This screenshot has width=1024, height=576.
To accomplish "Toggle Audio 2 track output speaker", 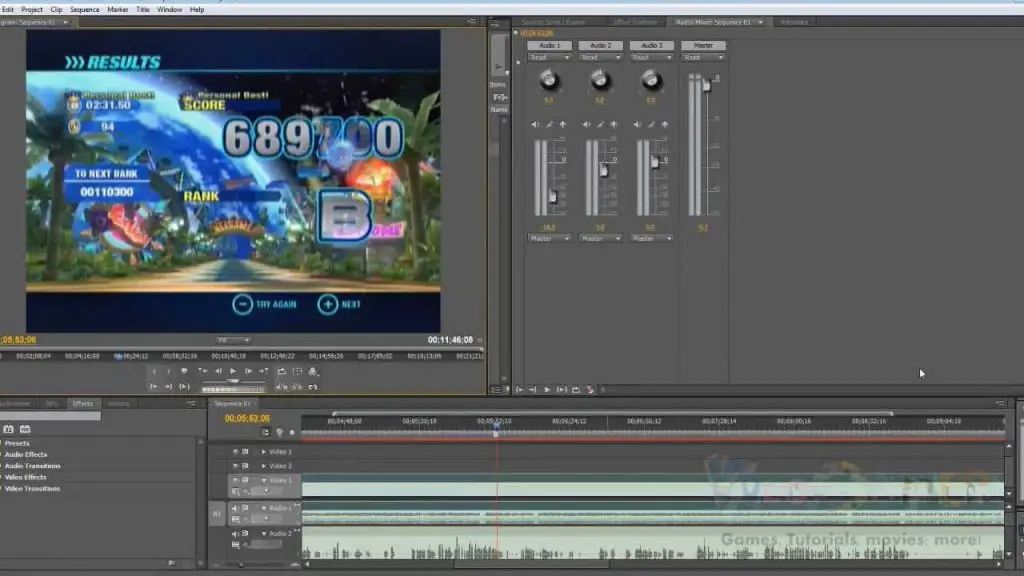I will click(x=235, y=534).
